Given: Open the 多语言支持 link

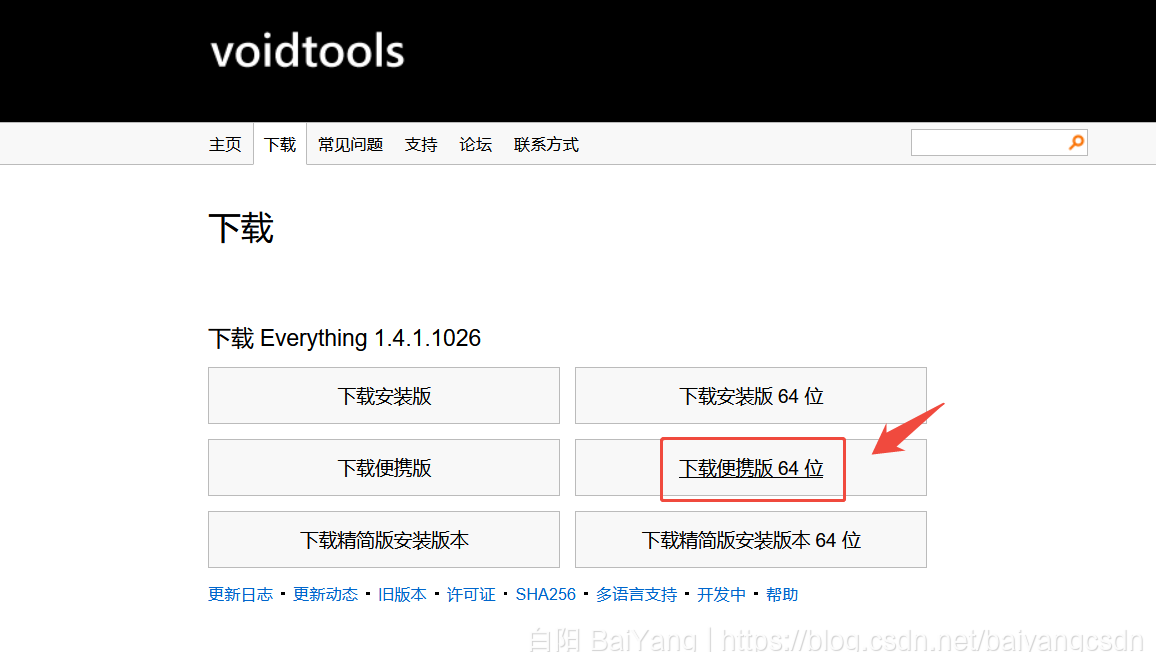Looking at the screenshot, I should [636, 595].
